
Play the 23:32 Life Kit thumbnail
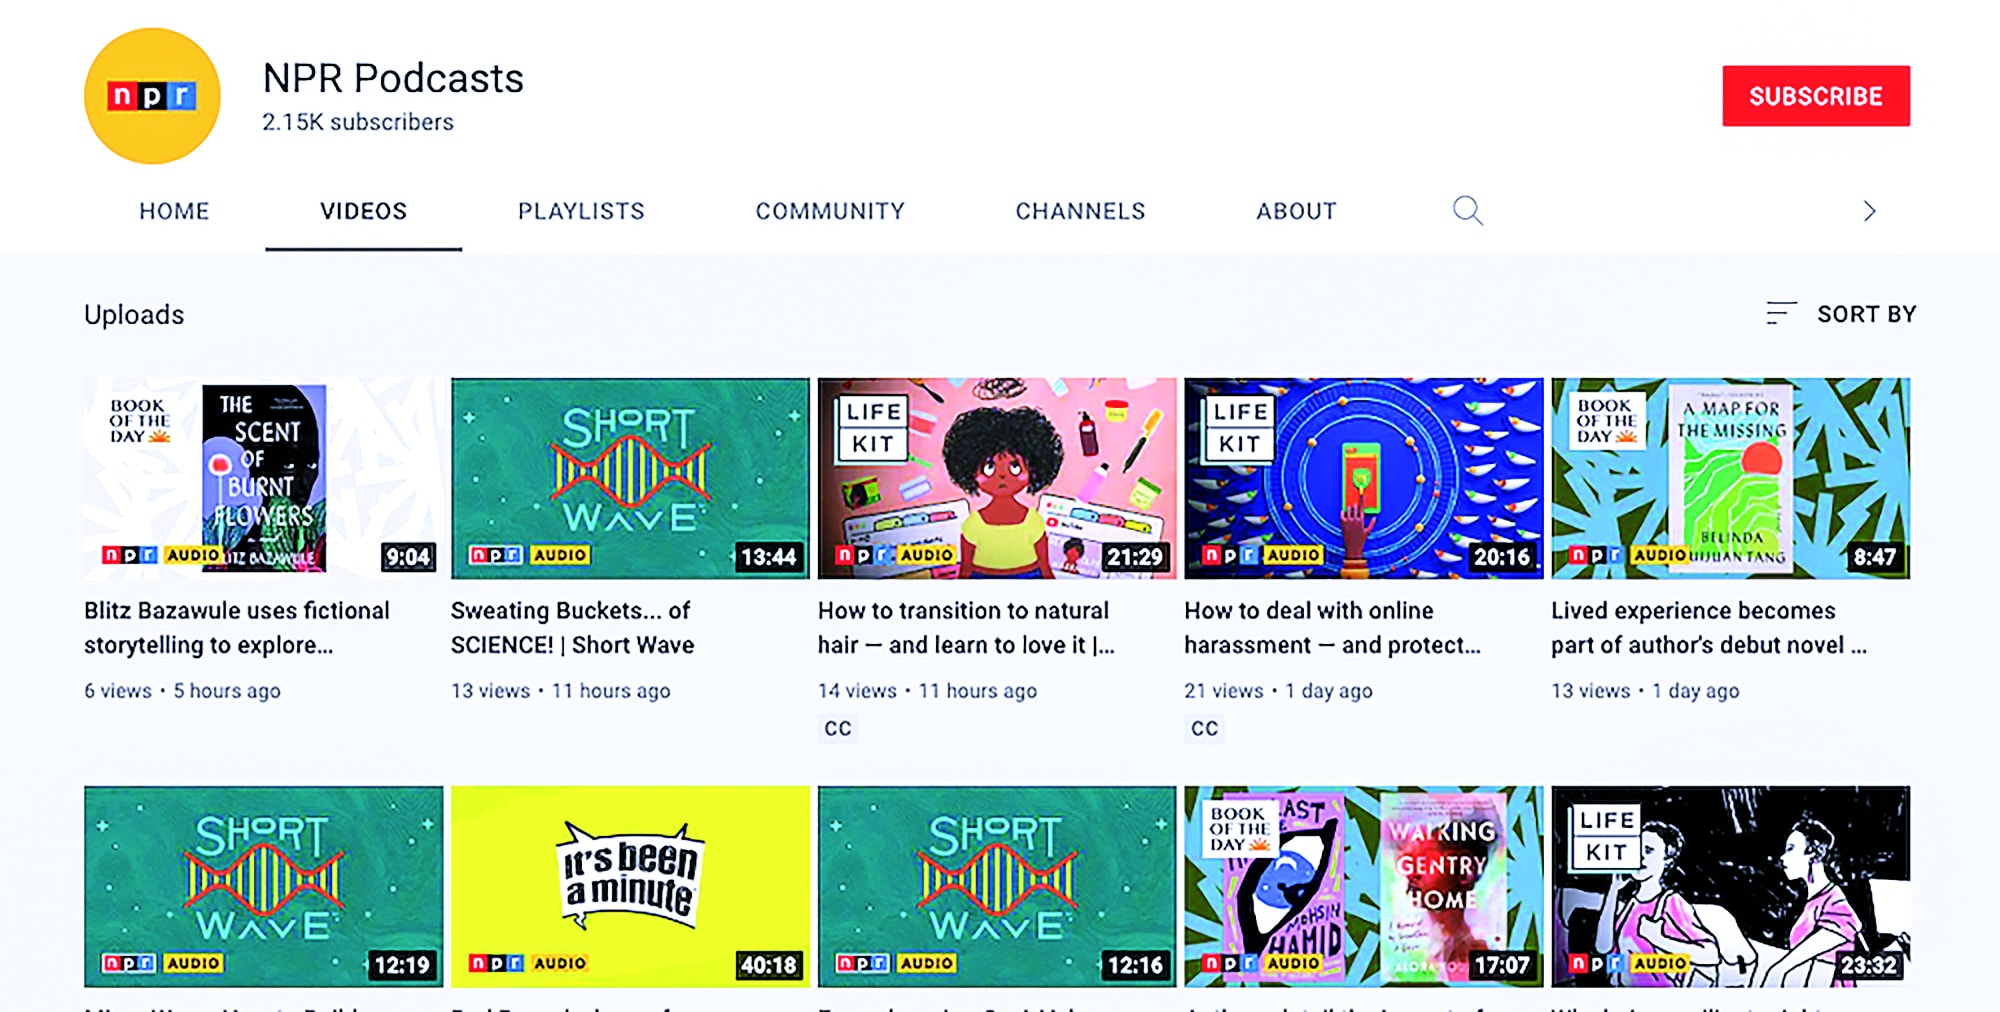pyautogui.click(x=1731, y=886)
